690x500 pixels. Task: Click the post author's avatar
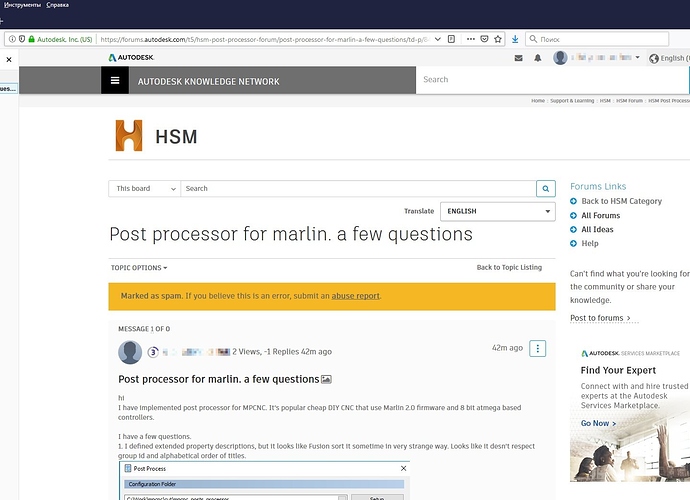130,352
